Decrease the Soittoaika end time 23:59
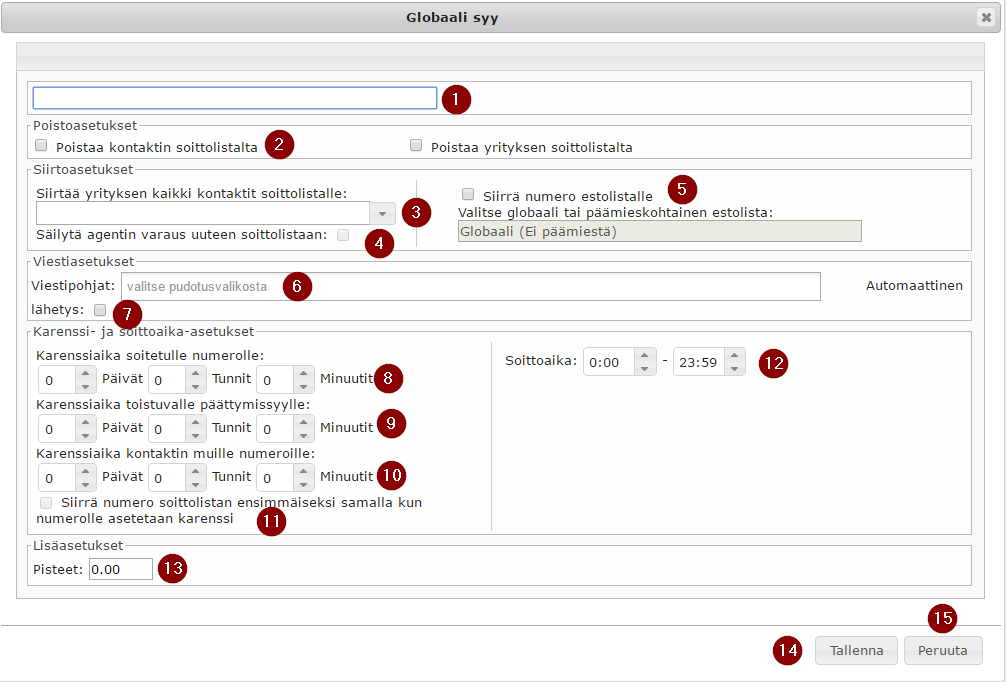This screenshot has height=682, width=1006. 735,368
